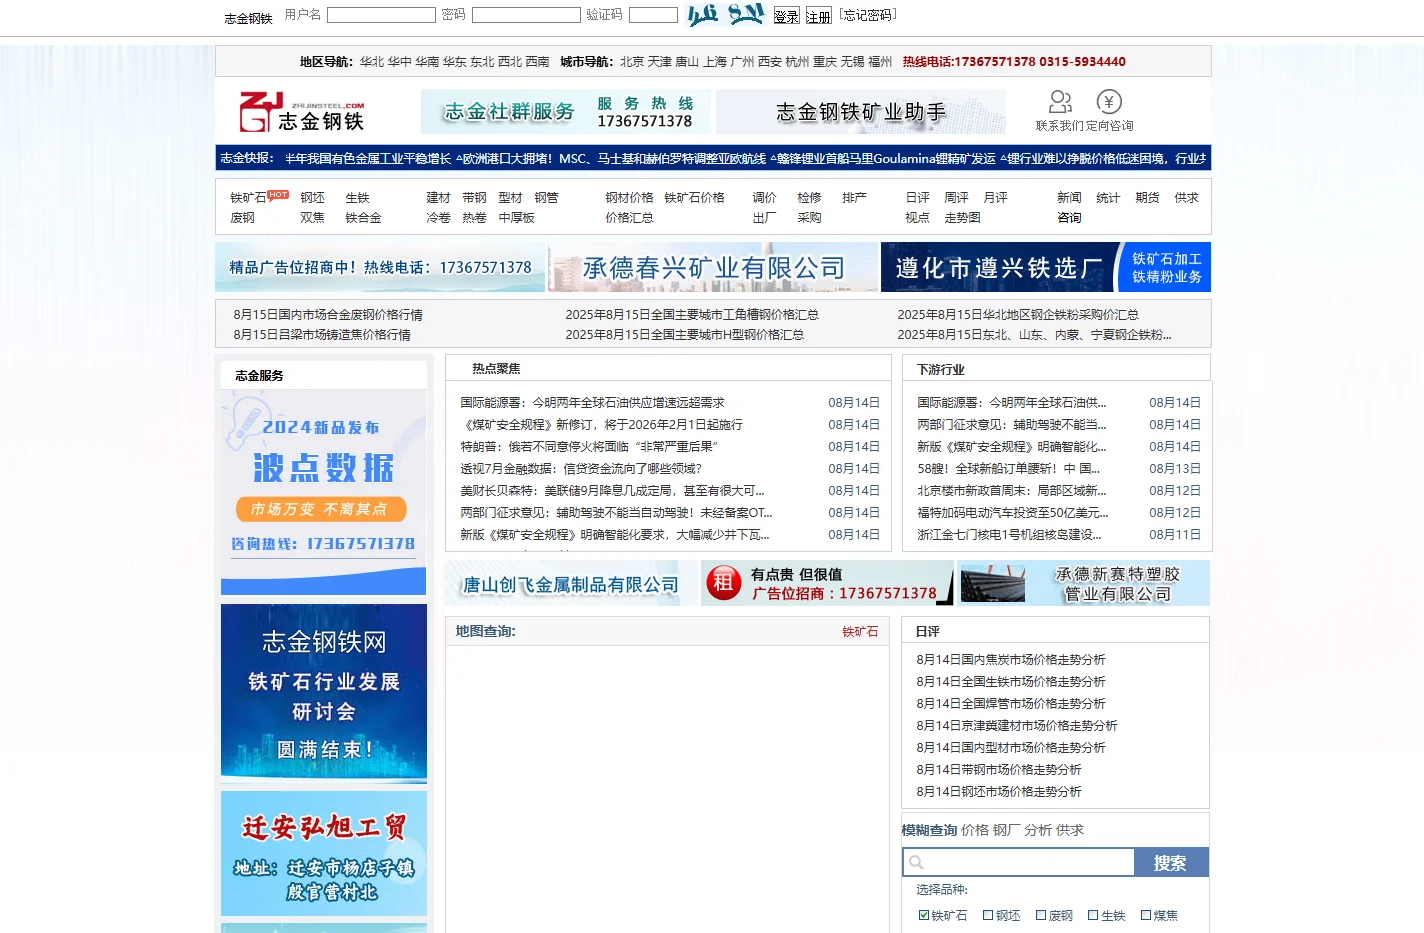Open 承德新赛特塑胶管业 ad banner
This screenshot has height=933, width=1424.
click(1084, 583)
